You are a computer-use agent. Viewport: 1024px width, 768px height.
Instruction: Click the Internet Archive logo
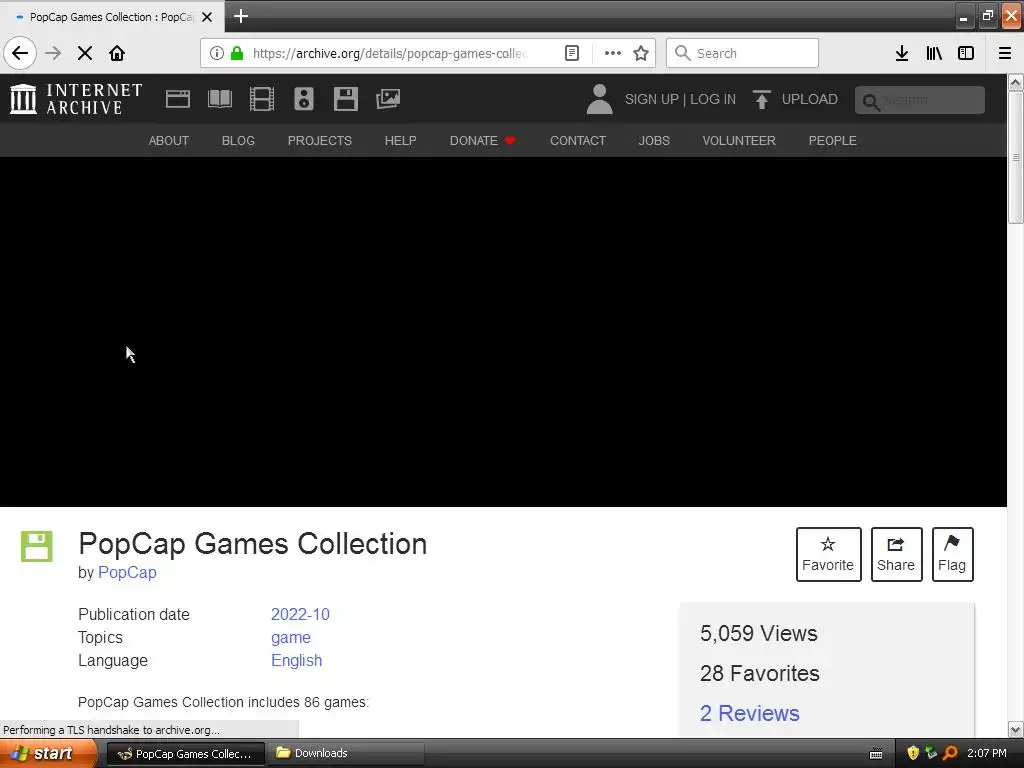point(76,99)
